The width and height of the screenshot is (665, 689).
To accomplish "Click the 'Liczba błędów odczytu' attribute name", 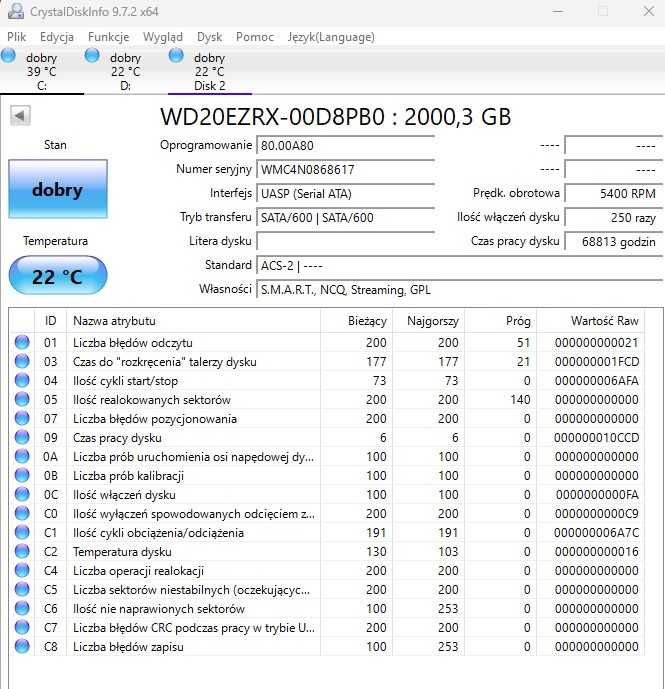I will 133,342.
